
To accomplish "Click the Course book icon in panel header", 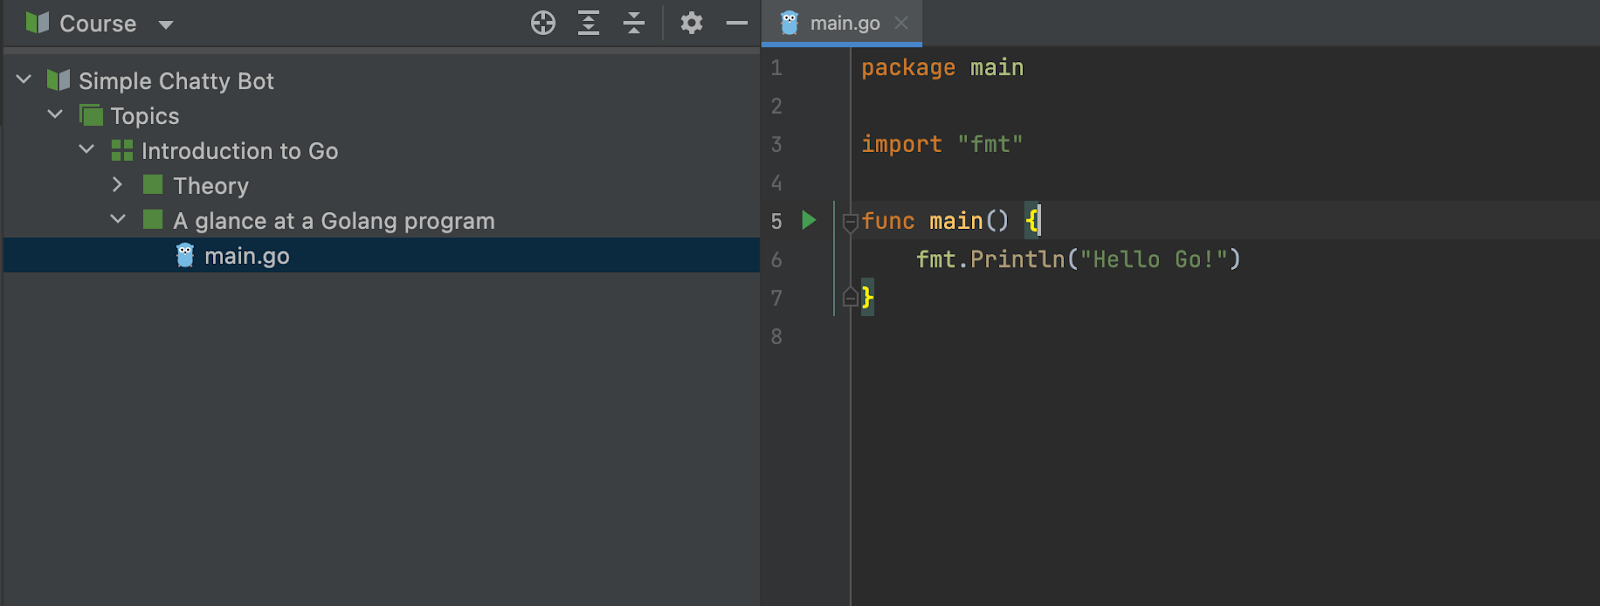I will (37, 23).
